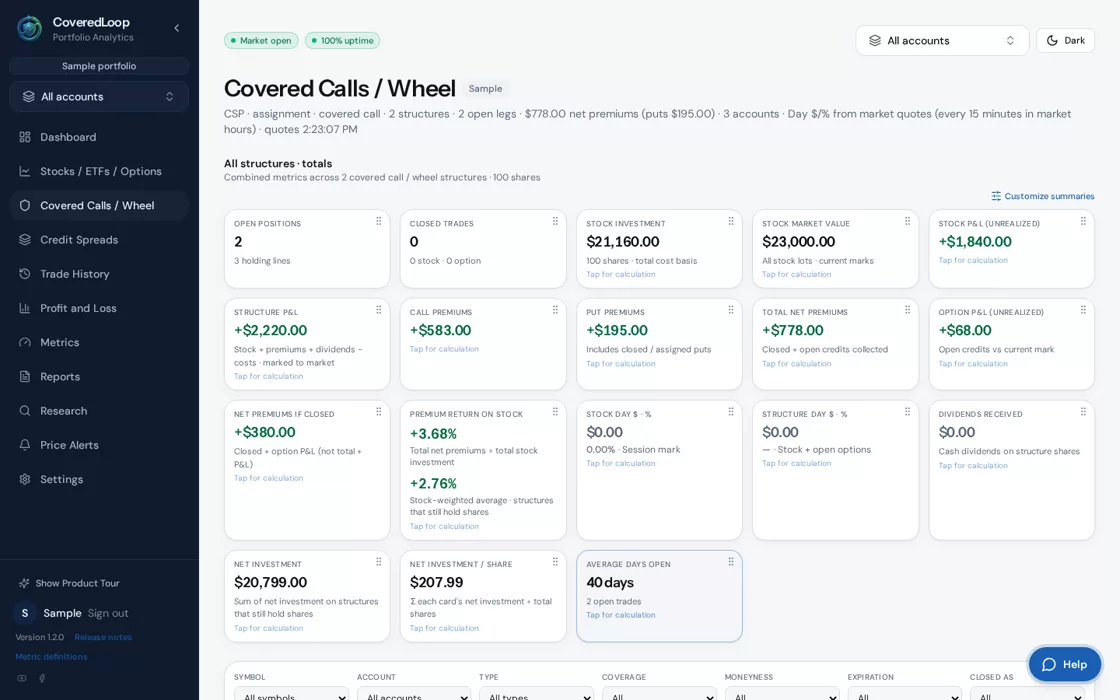Open the top-right All accounts dropdown

pyautogui.click(x=941, y=41)
